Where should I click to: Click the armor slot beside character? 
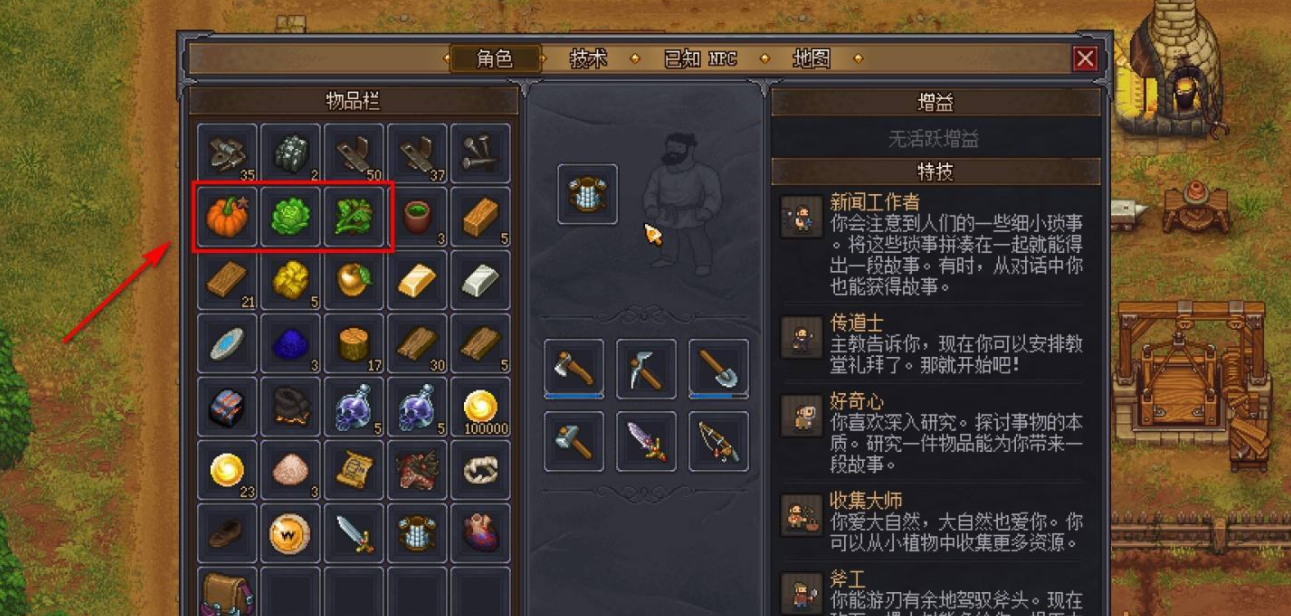pyautogui.click(x=587, y=194)
